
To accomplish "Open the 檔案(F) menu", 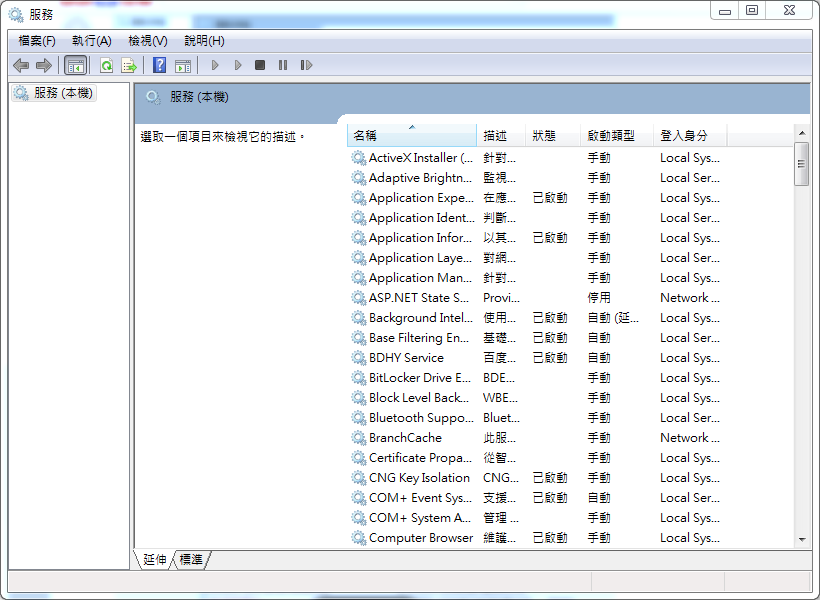I will pos(37,41).
